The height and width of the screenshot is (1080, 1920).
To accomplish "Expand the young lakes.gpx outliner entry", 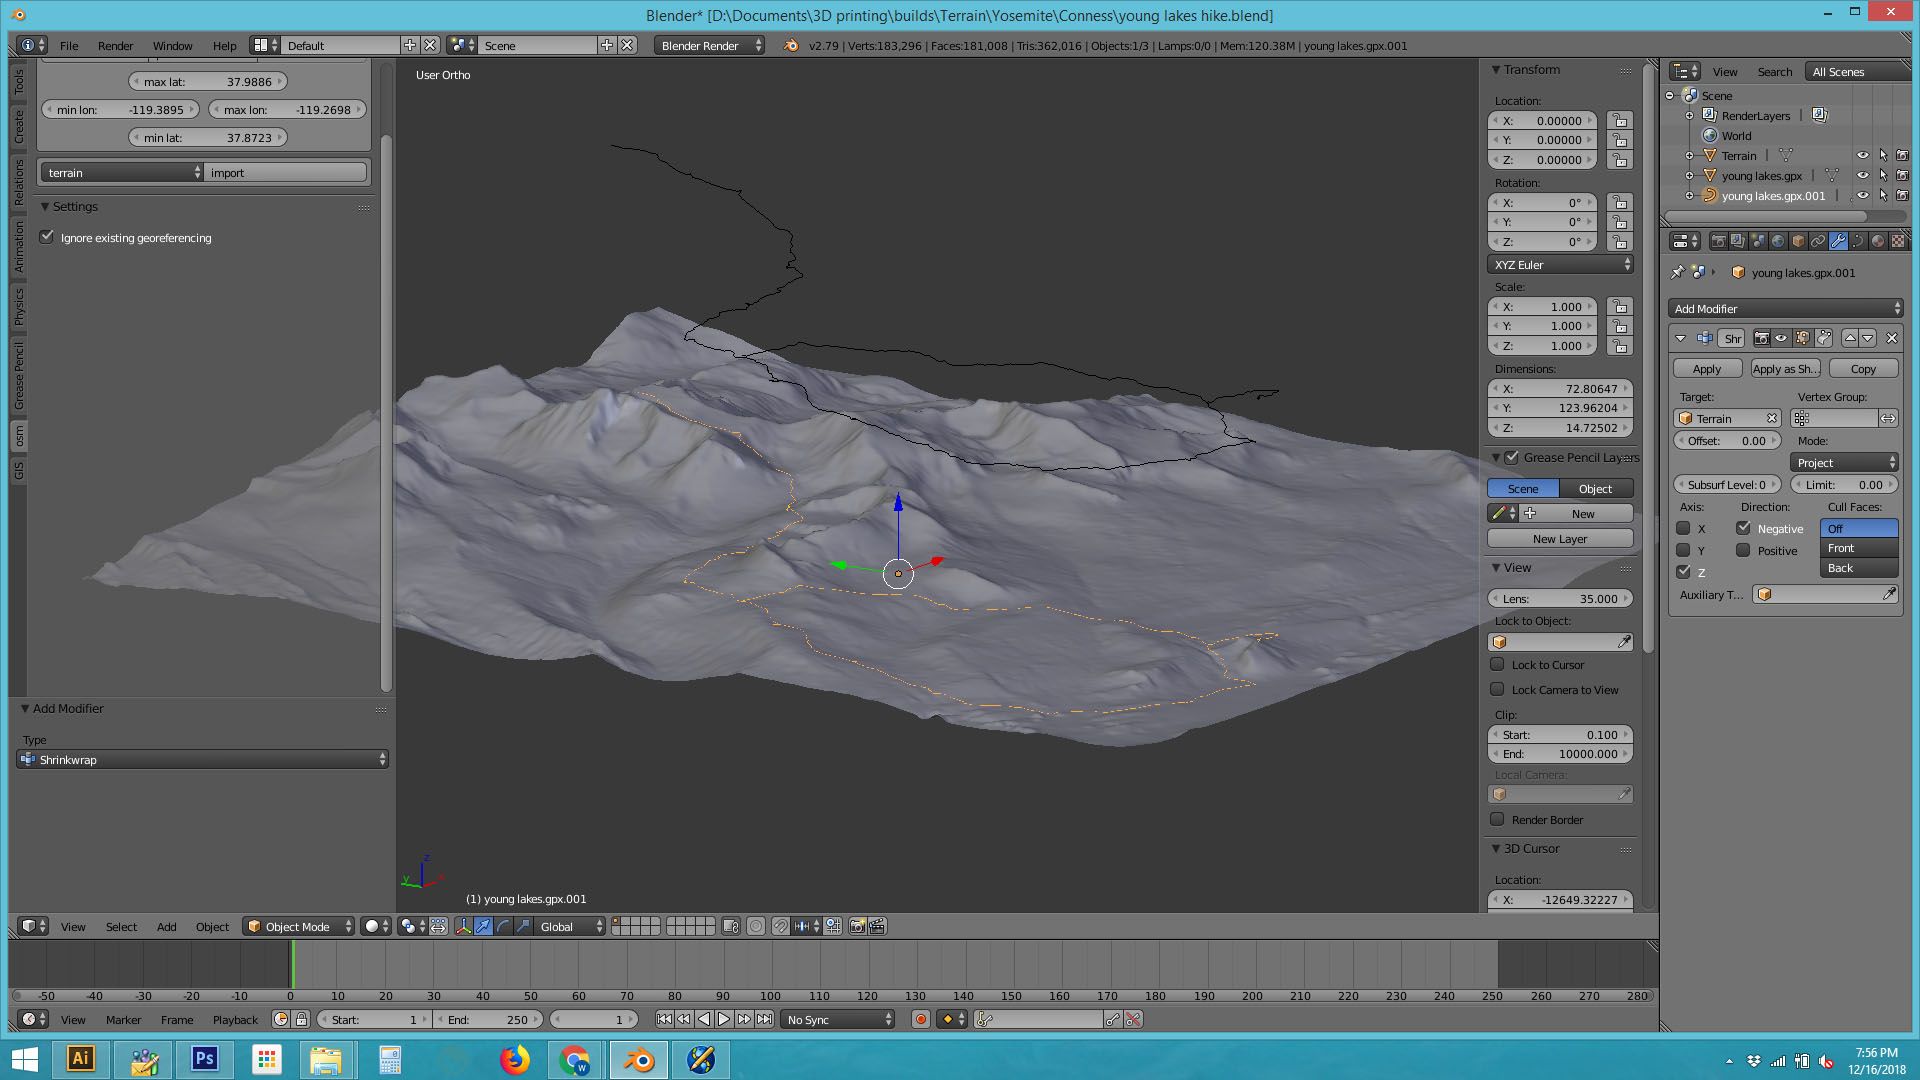I will (x=1691, y=175).
